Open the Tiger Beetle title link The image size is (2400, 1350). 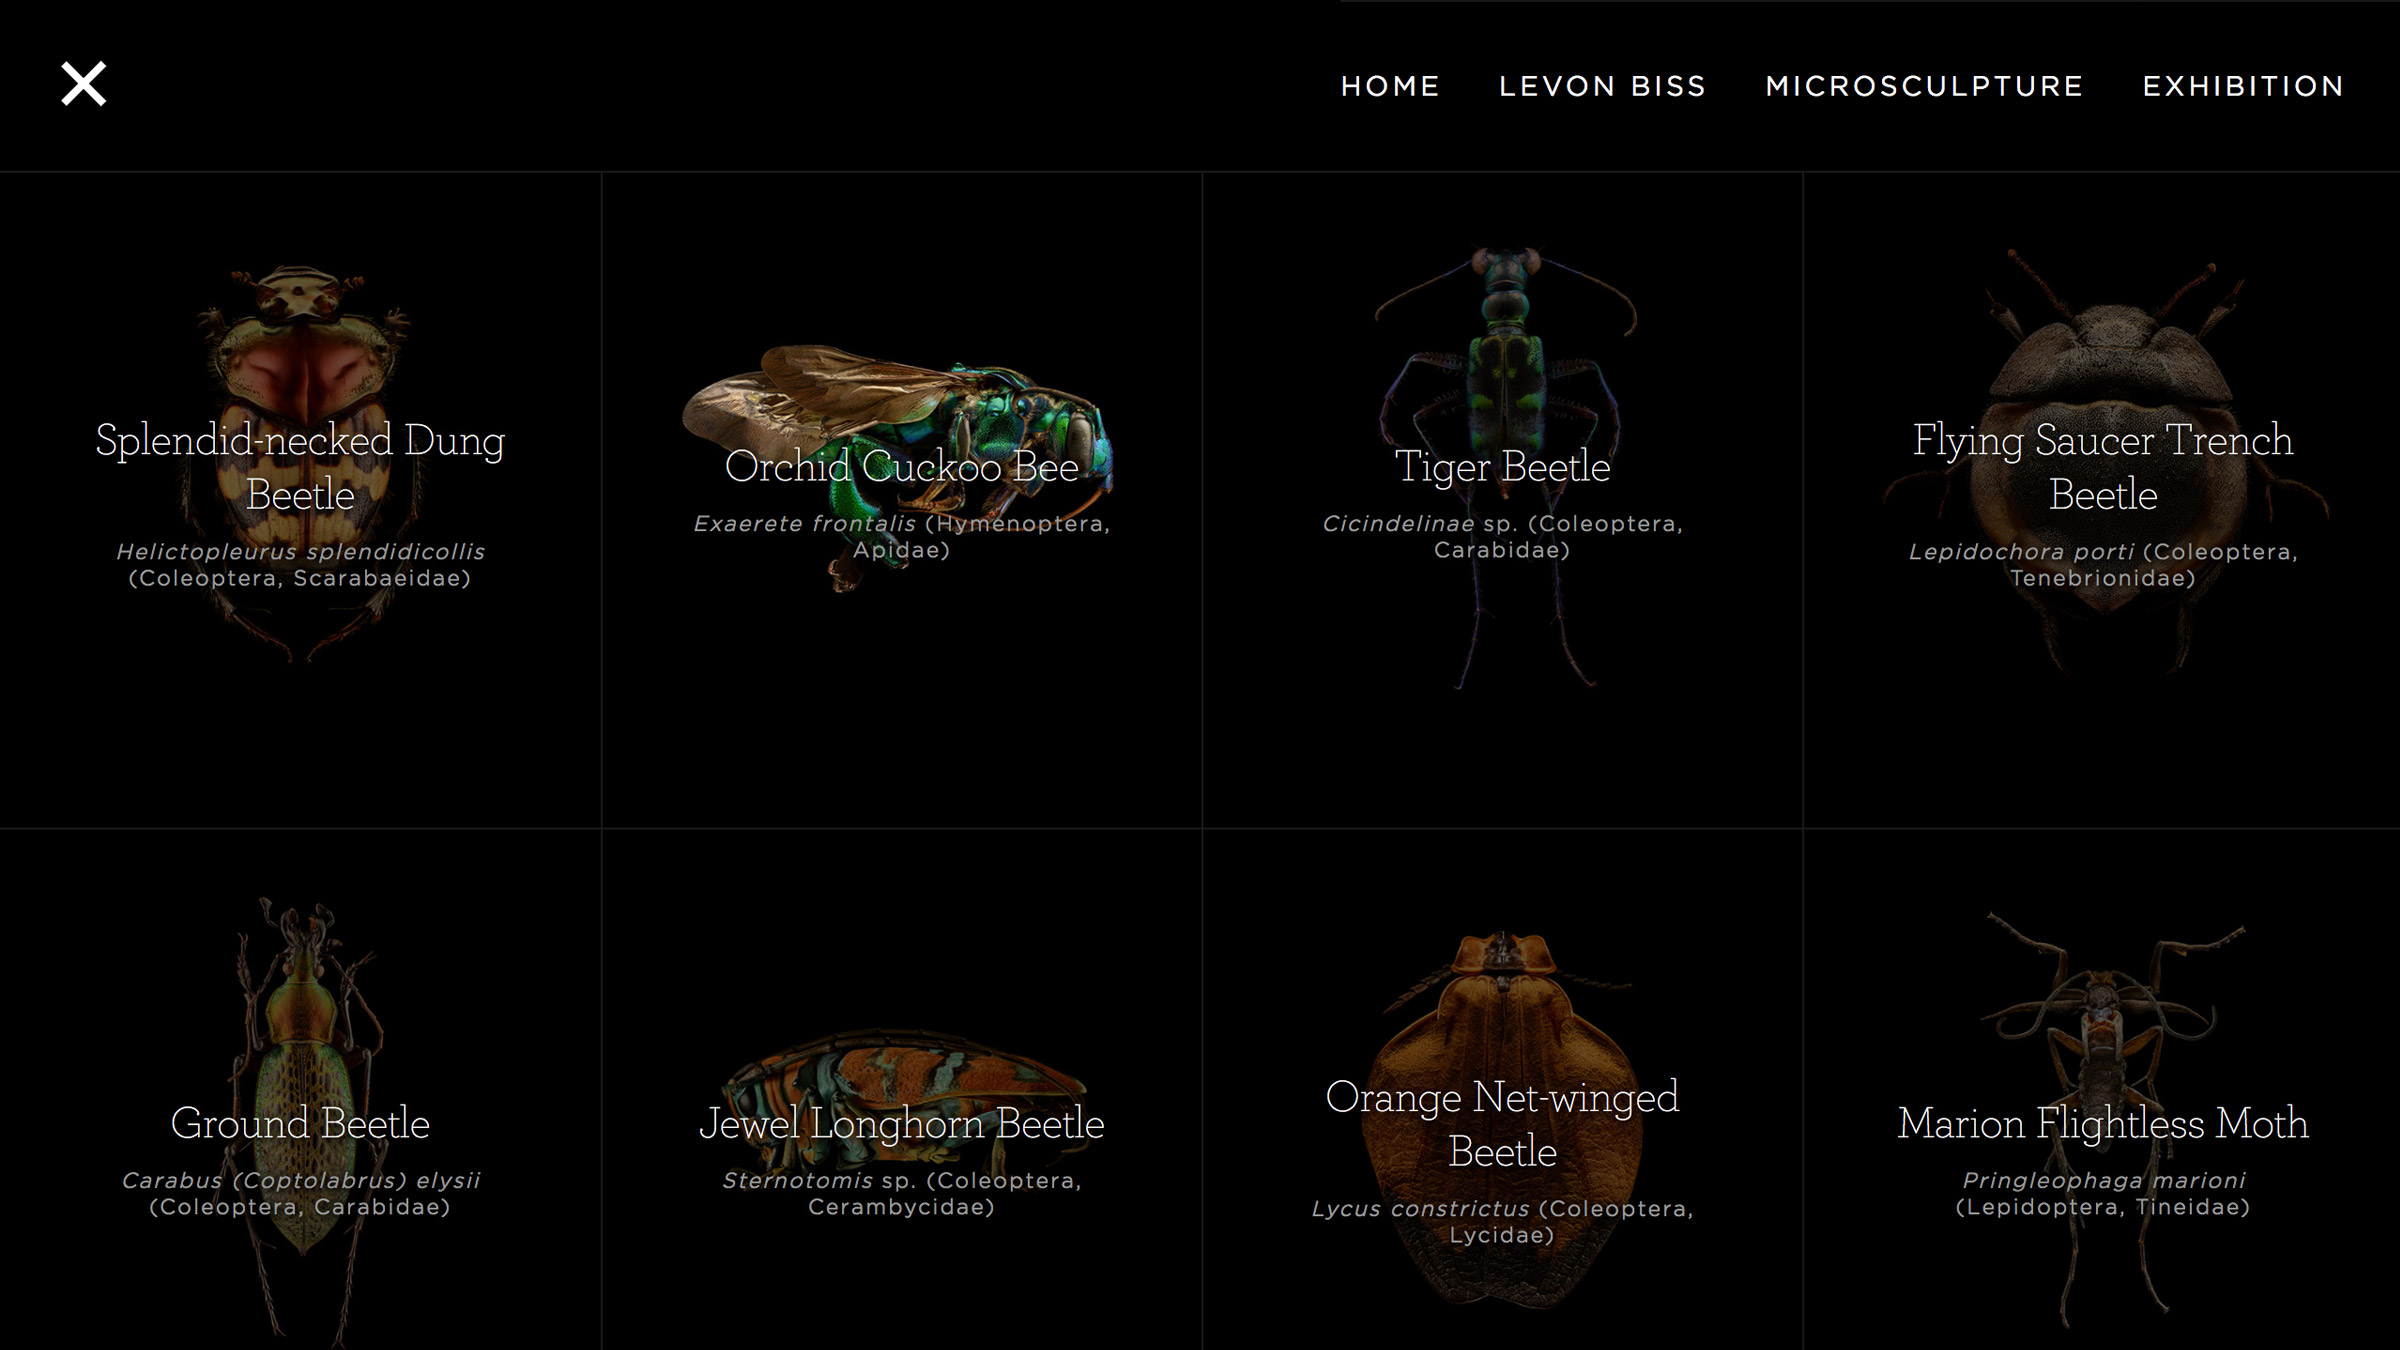[1502, 467]
